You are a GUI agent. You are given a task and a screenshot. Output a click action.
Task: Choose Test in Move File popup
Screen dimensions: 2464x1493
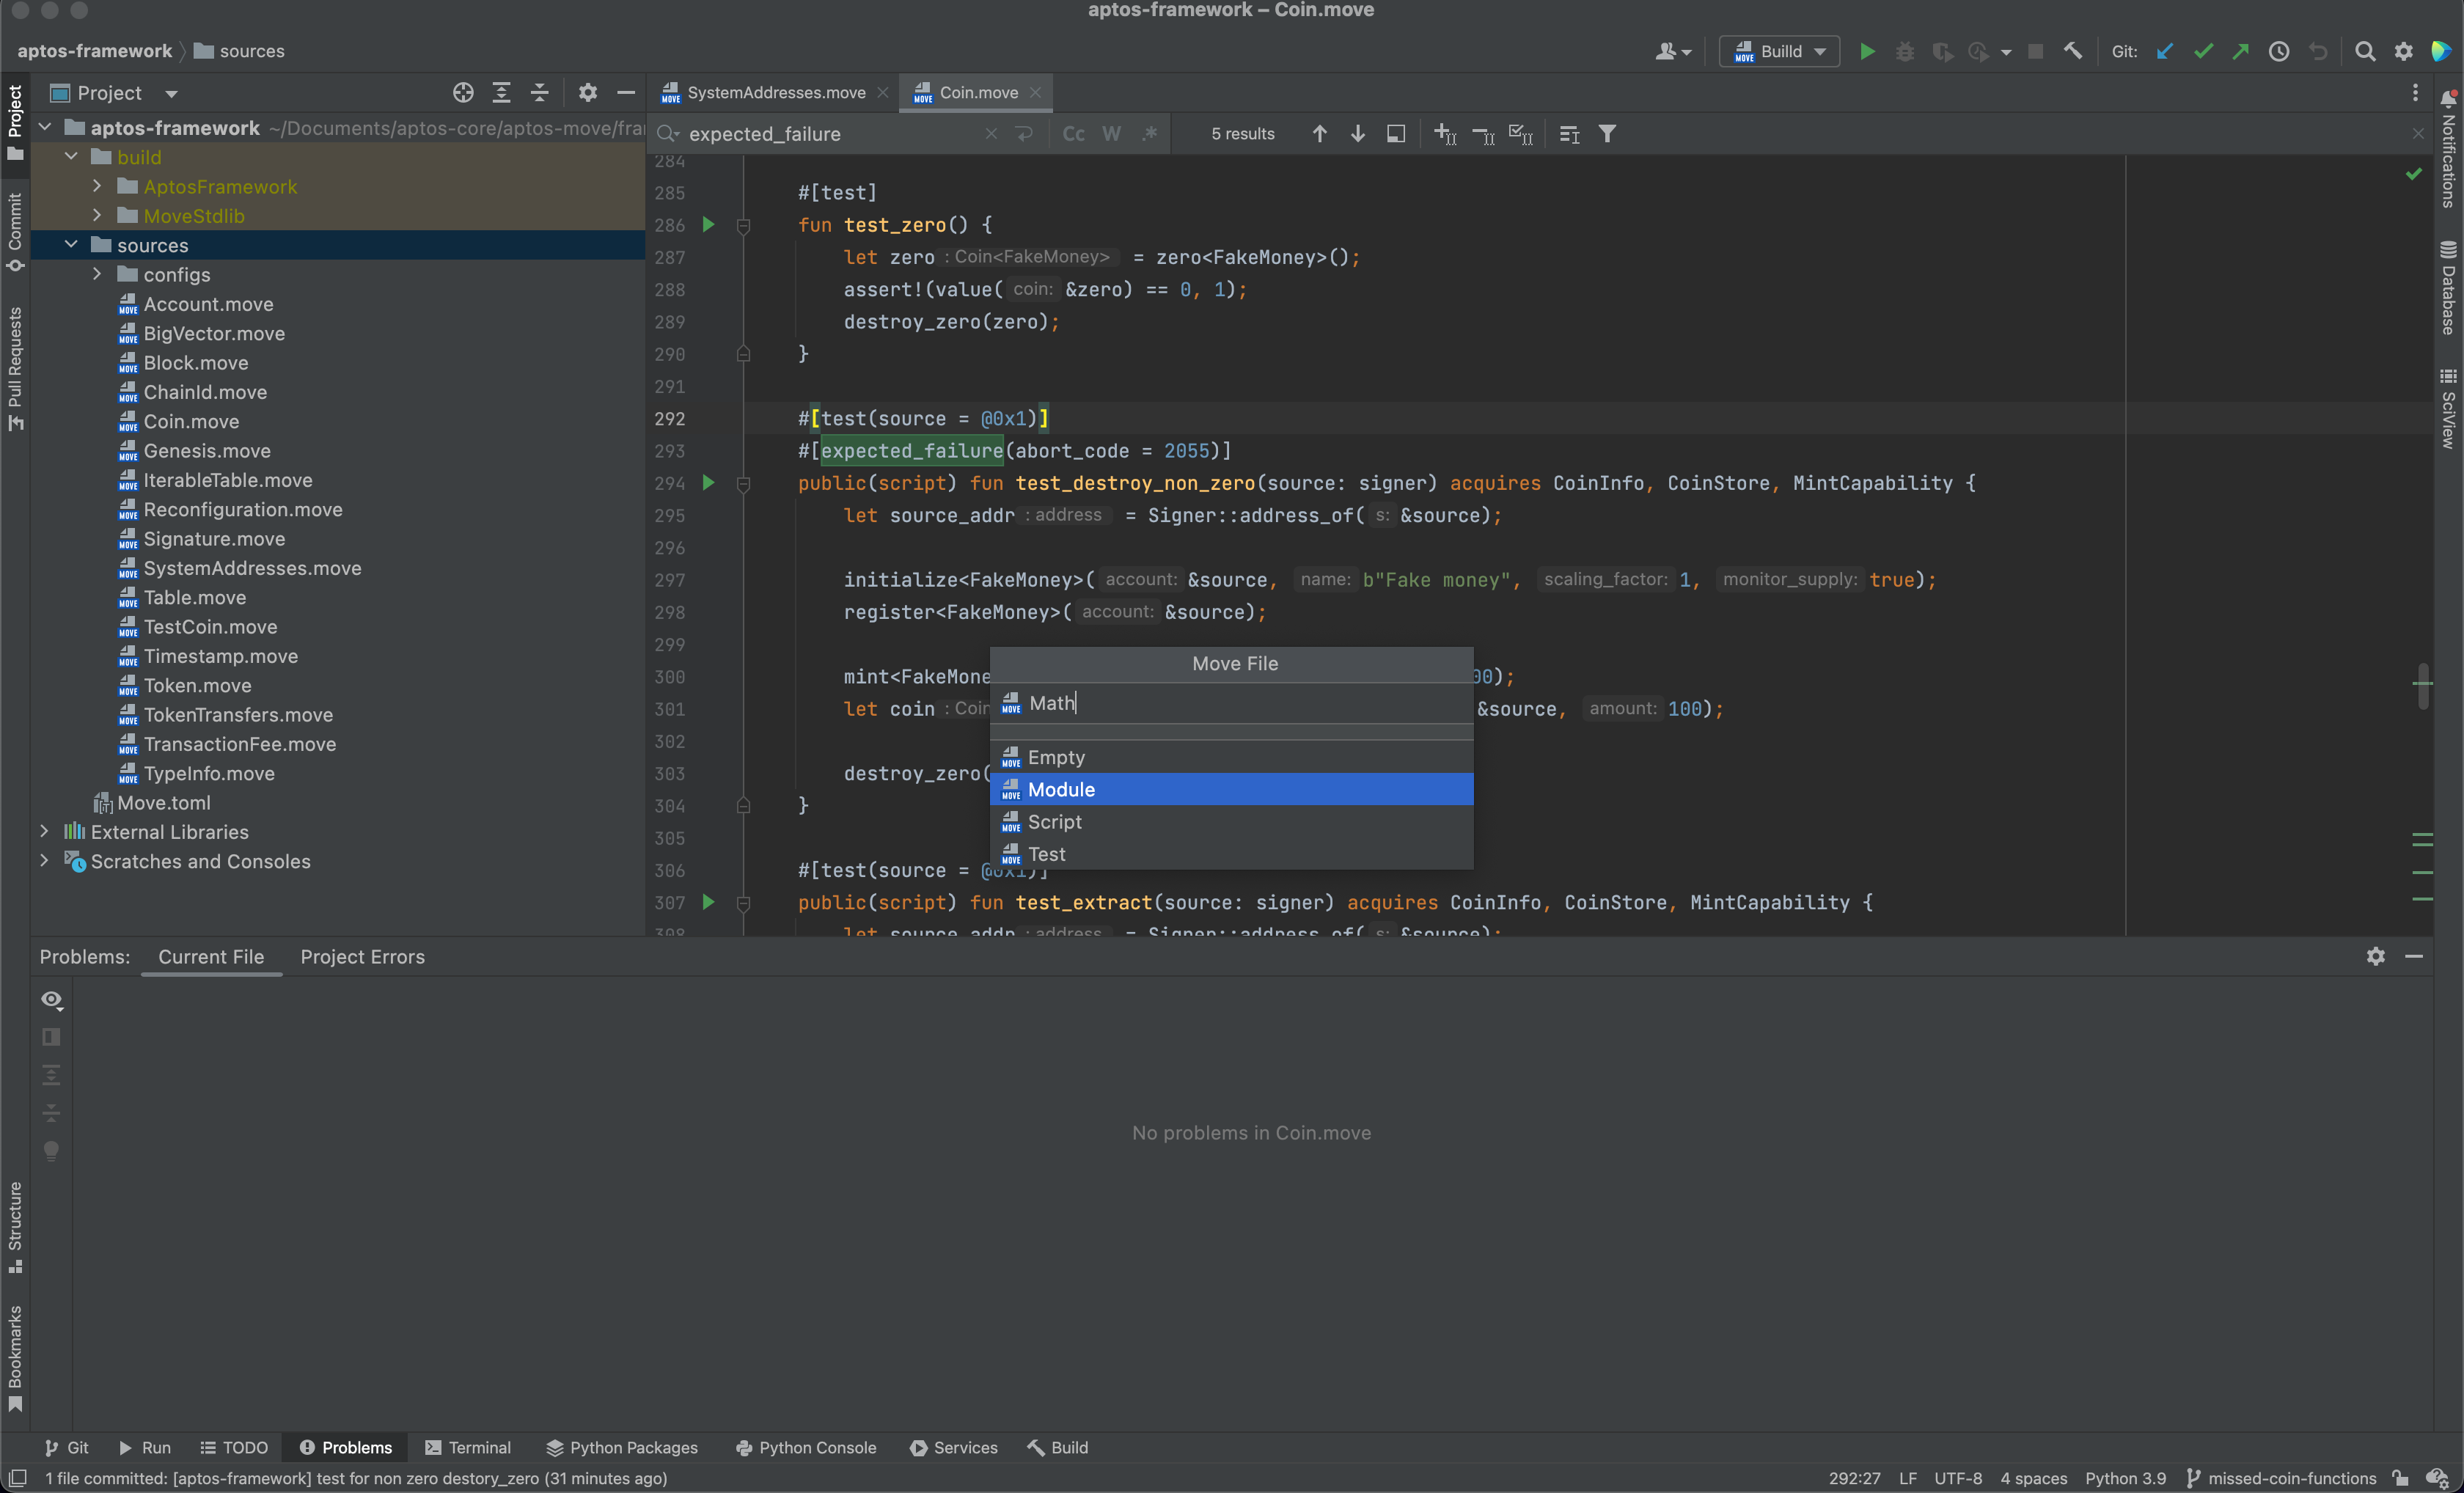(1231, 854)
